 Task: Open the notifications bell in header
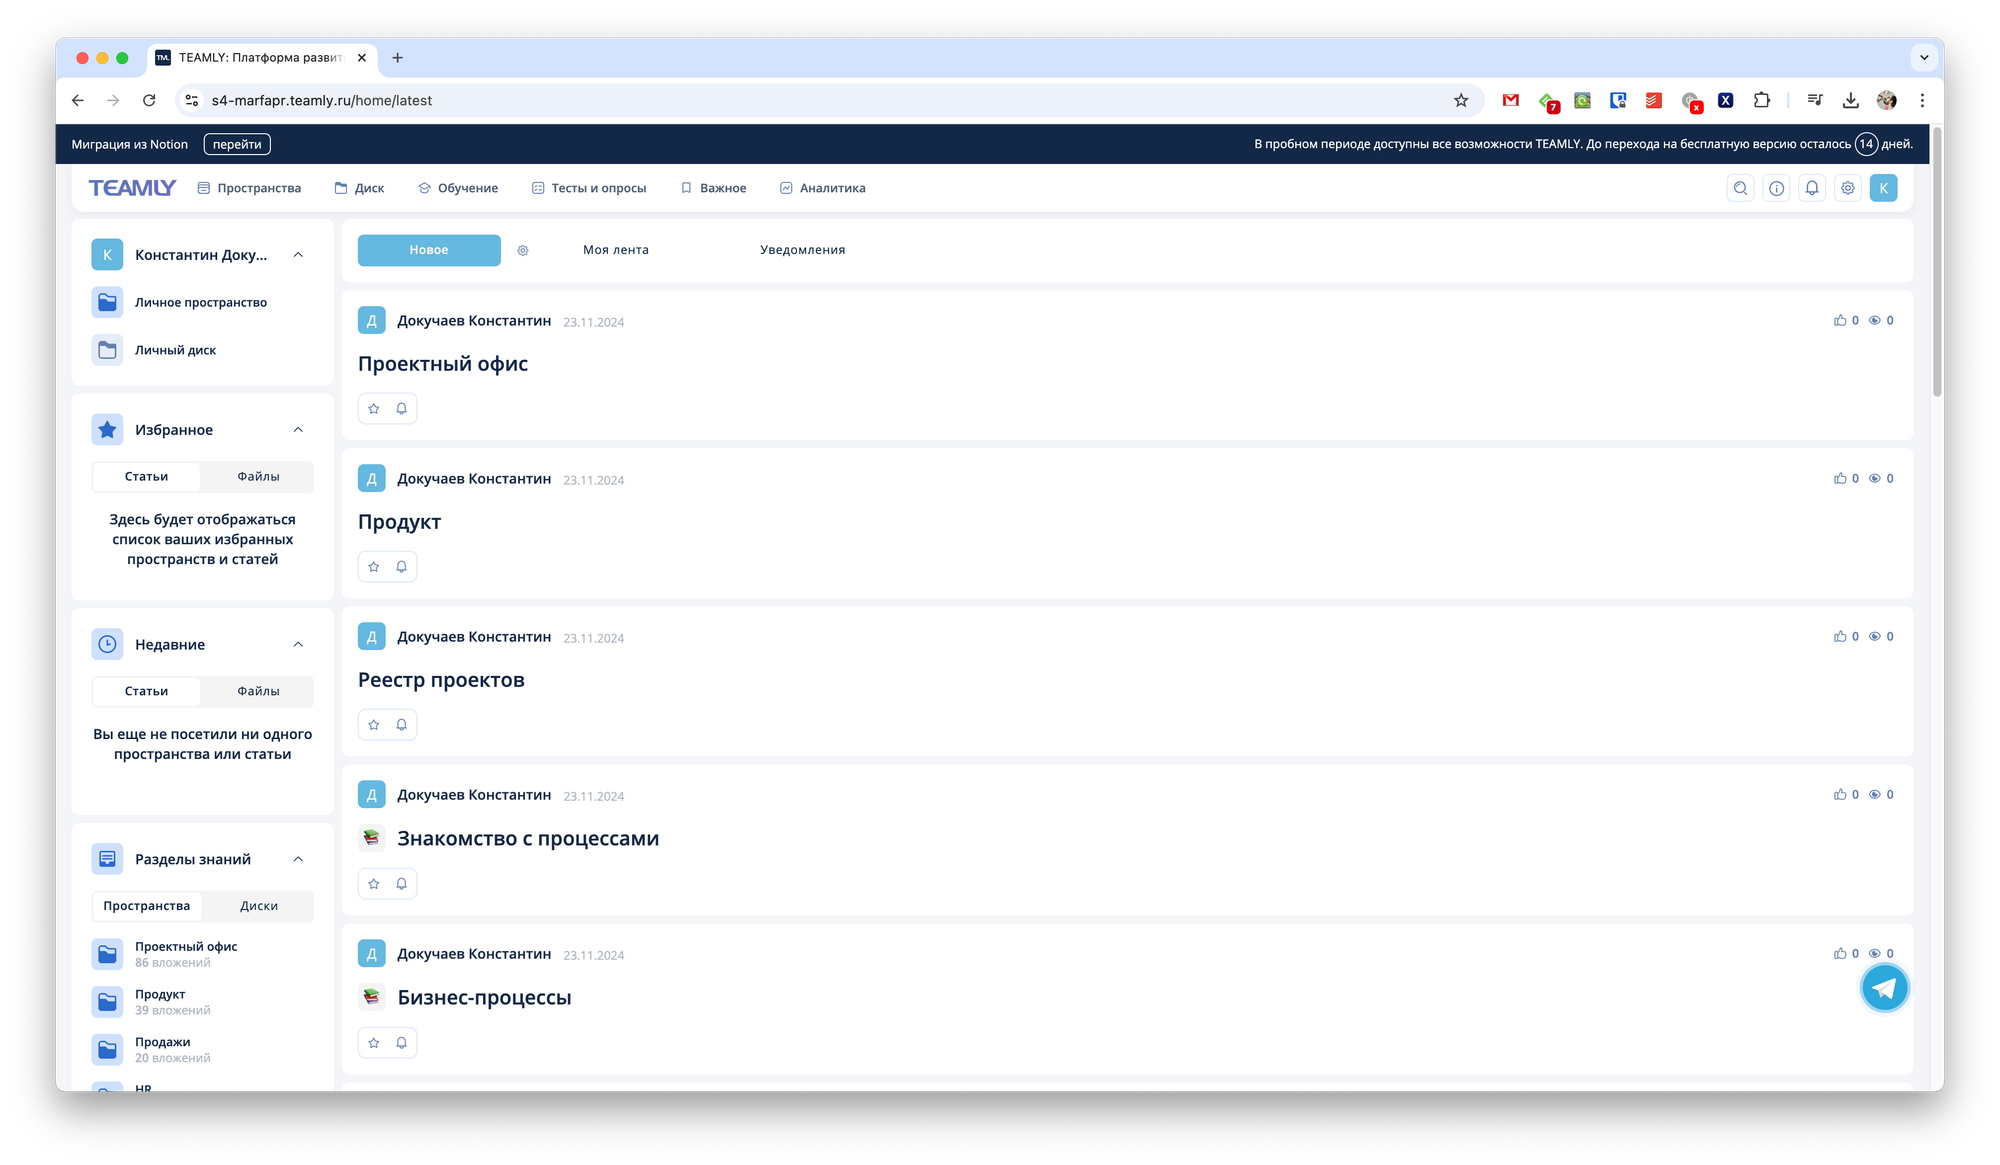click(1812, 188)
